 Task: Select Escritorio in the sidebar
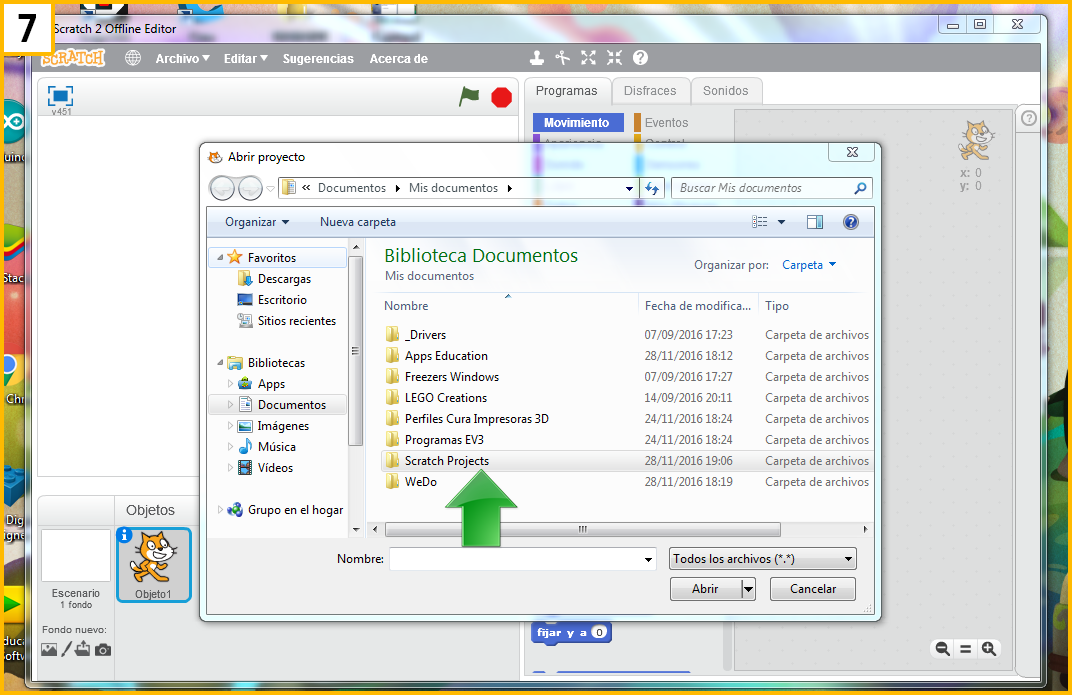click(272, 300)
